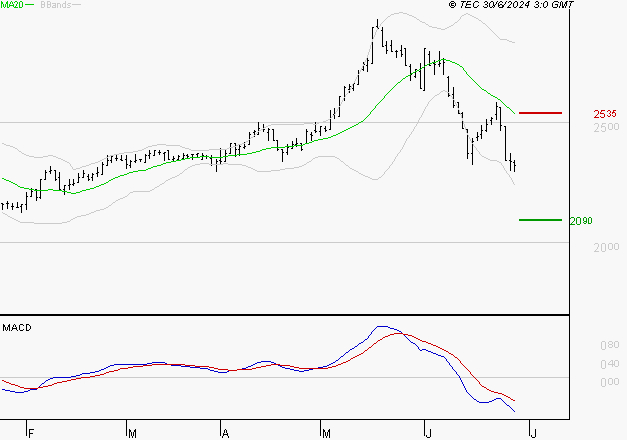Click the TEC 30/6/2024 copyright text
Viewport: 627px width, 440px height.
point(511,5)
